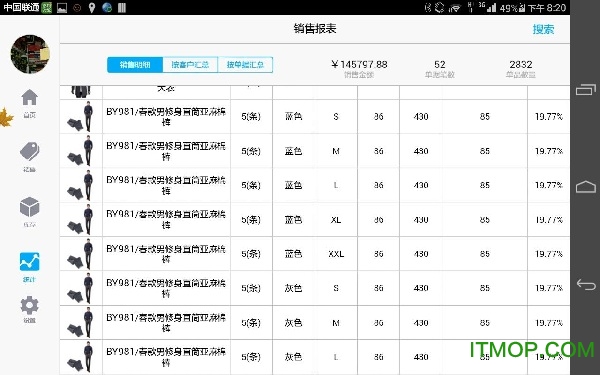The width and height of the screenshot is (600, 375).
Task: Click 430 value in the 灰色 S row
Action: point(421,288)
